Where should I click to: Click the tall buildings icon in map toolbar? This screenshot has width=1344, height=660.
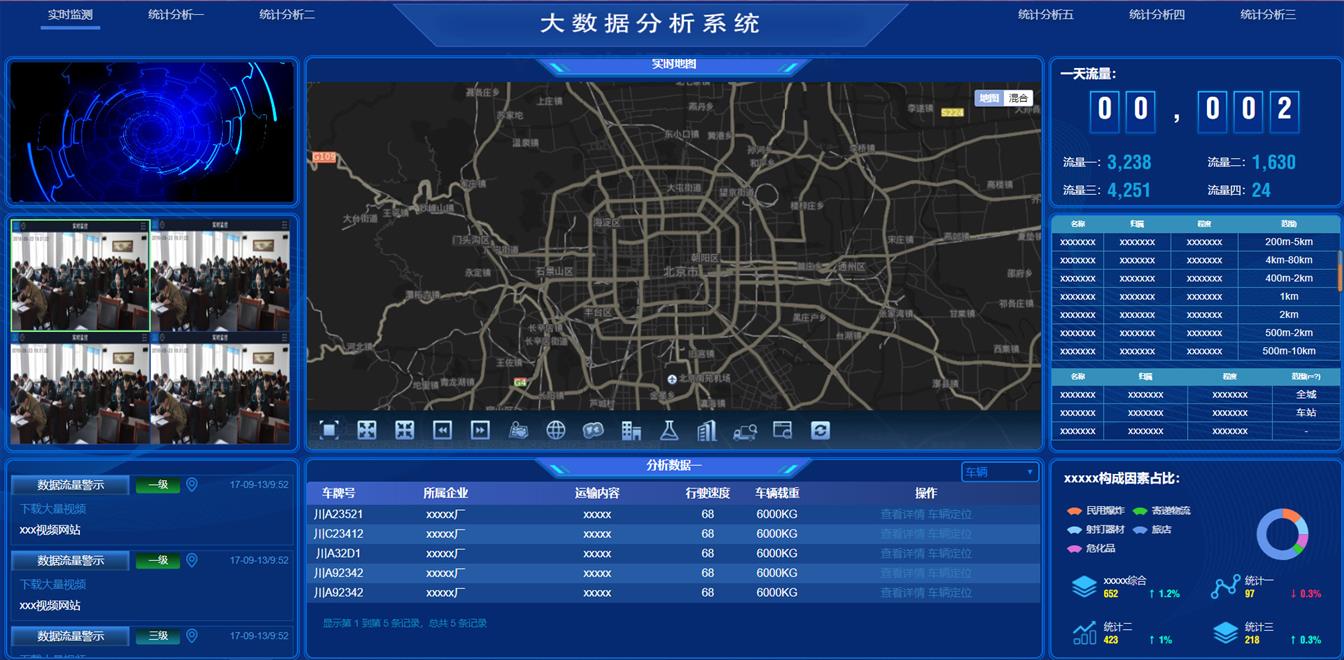point(707,430)
